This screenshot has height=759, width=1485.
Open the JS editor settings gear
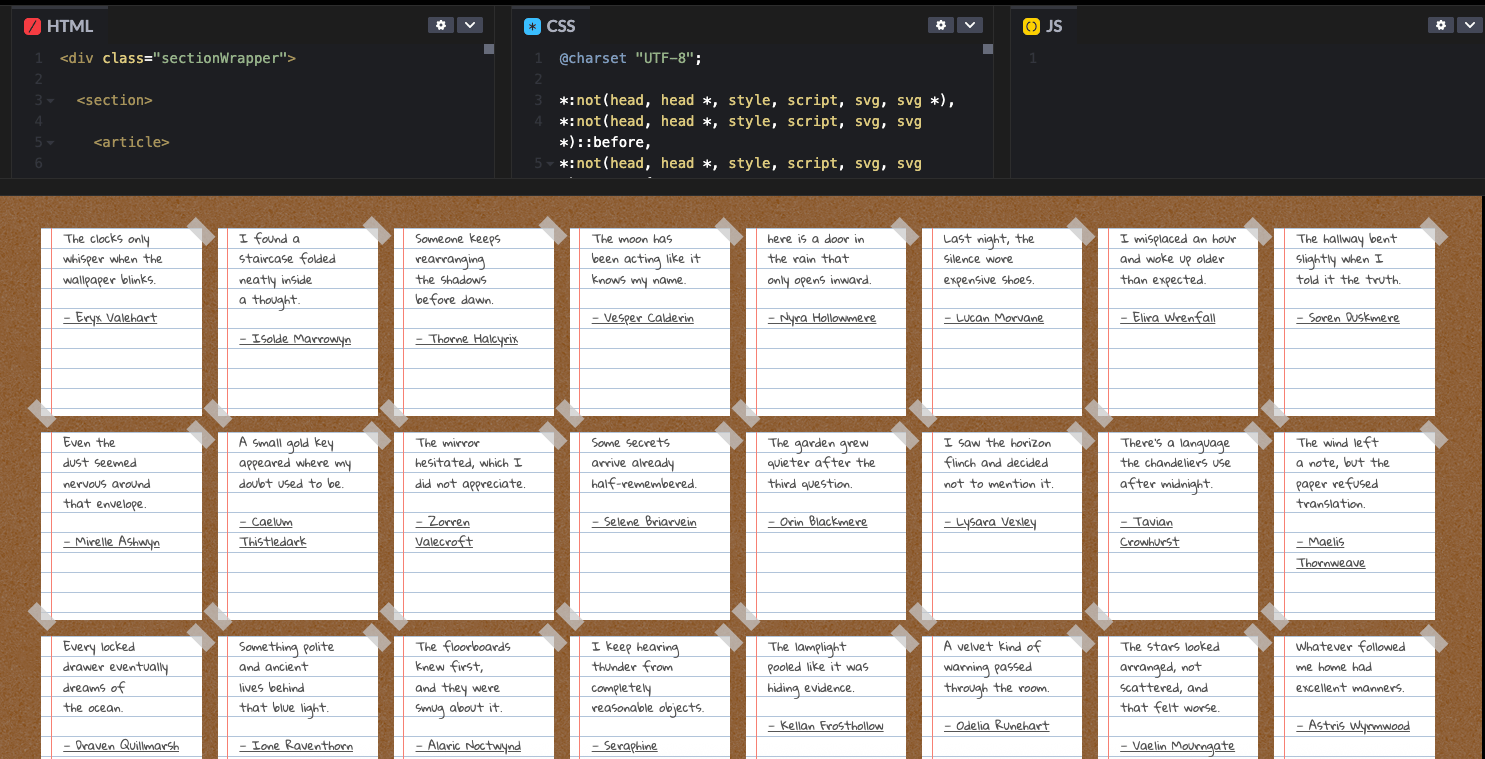coord(1440,25)
